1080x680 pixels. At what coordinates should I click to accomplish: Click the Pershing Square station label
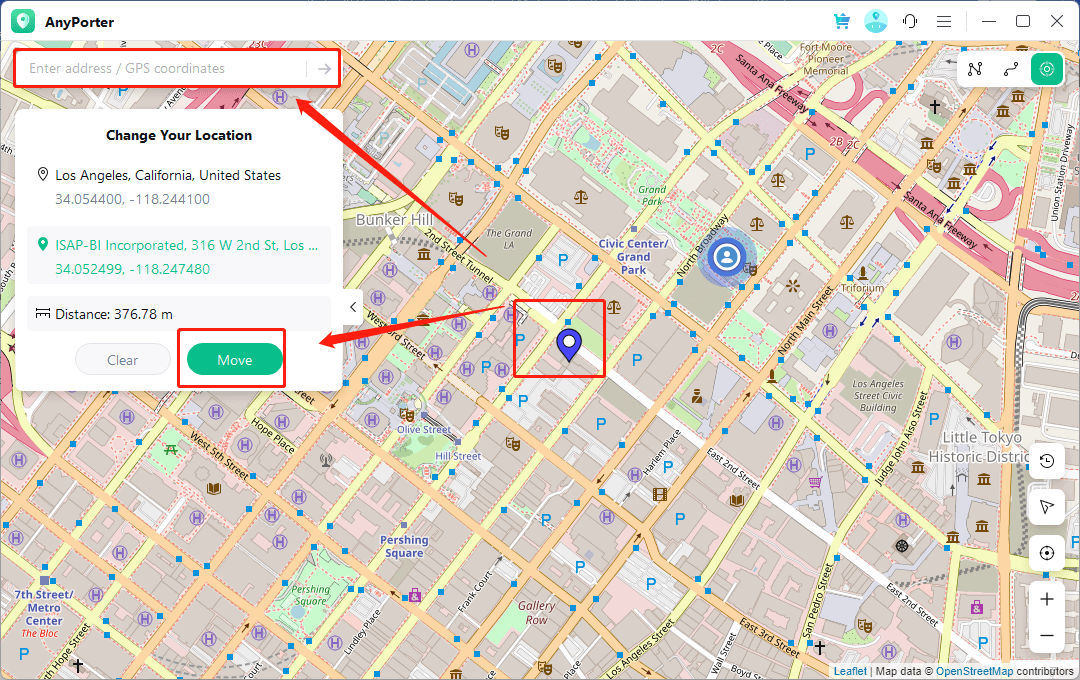coord(404,546)
